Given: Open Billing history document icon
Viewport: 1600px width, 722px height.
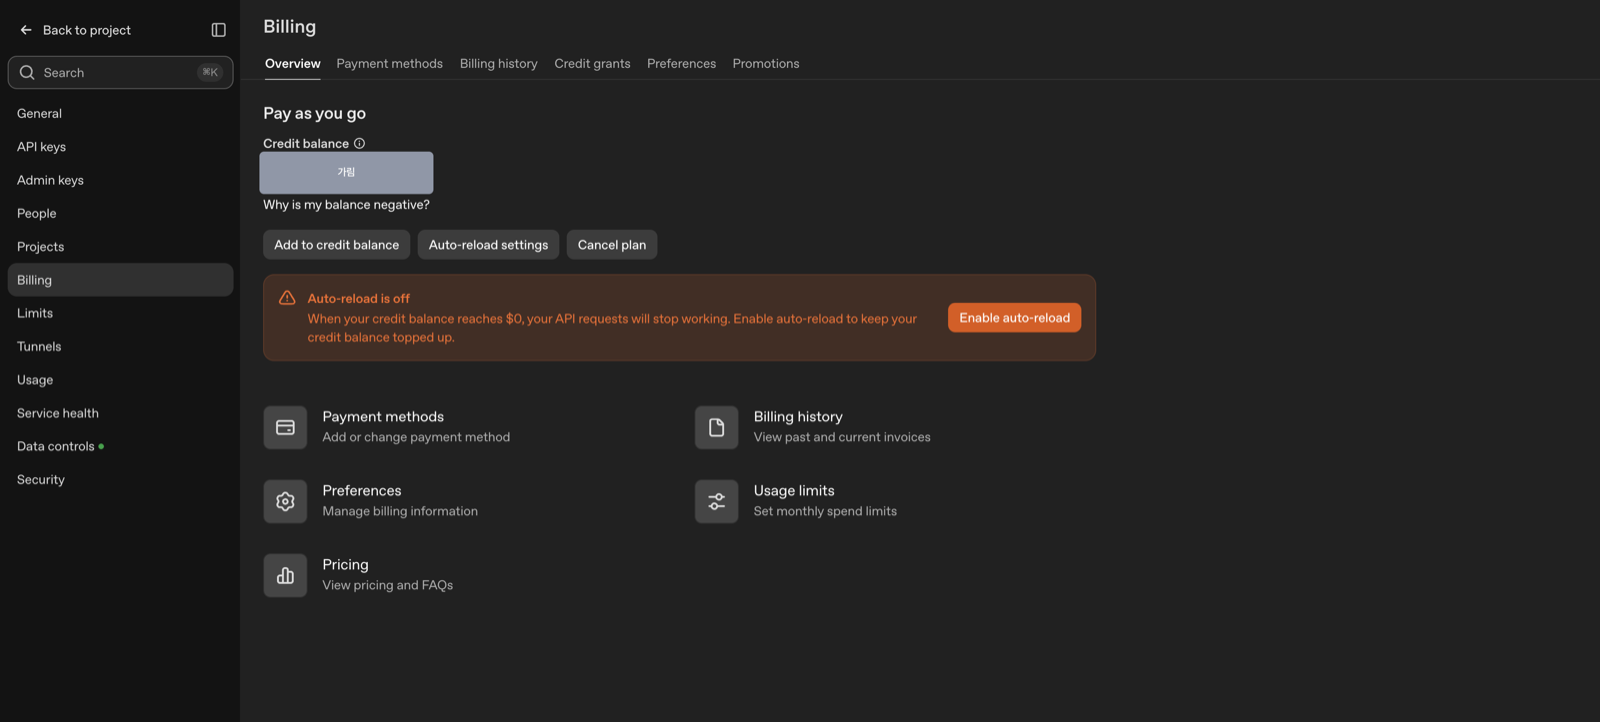Looking at the screenshot, I should pos(716,427).
